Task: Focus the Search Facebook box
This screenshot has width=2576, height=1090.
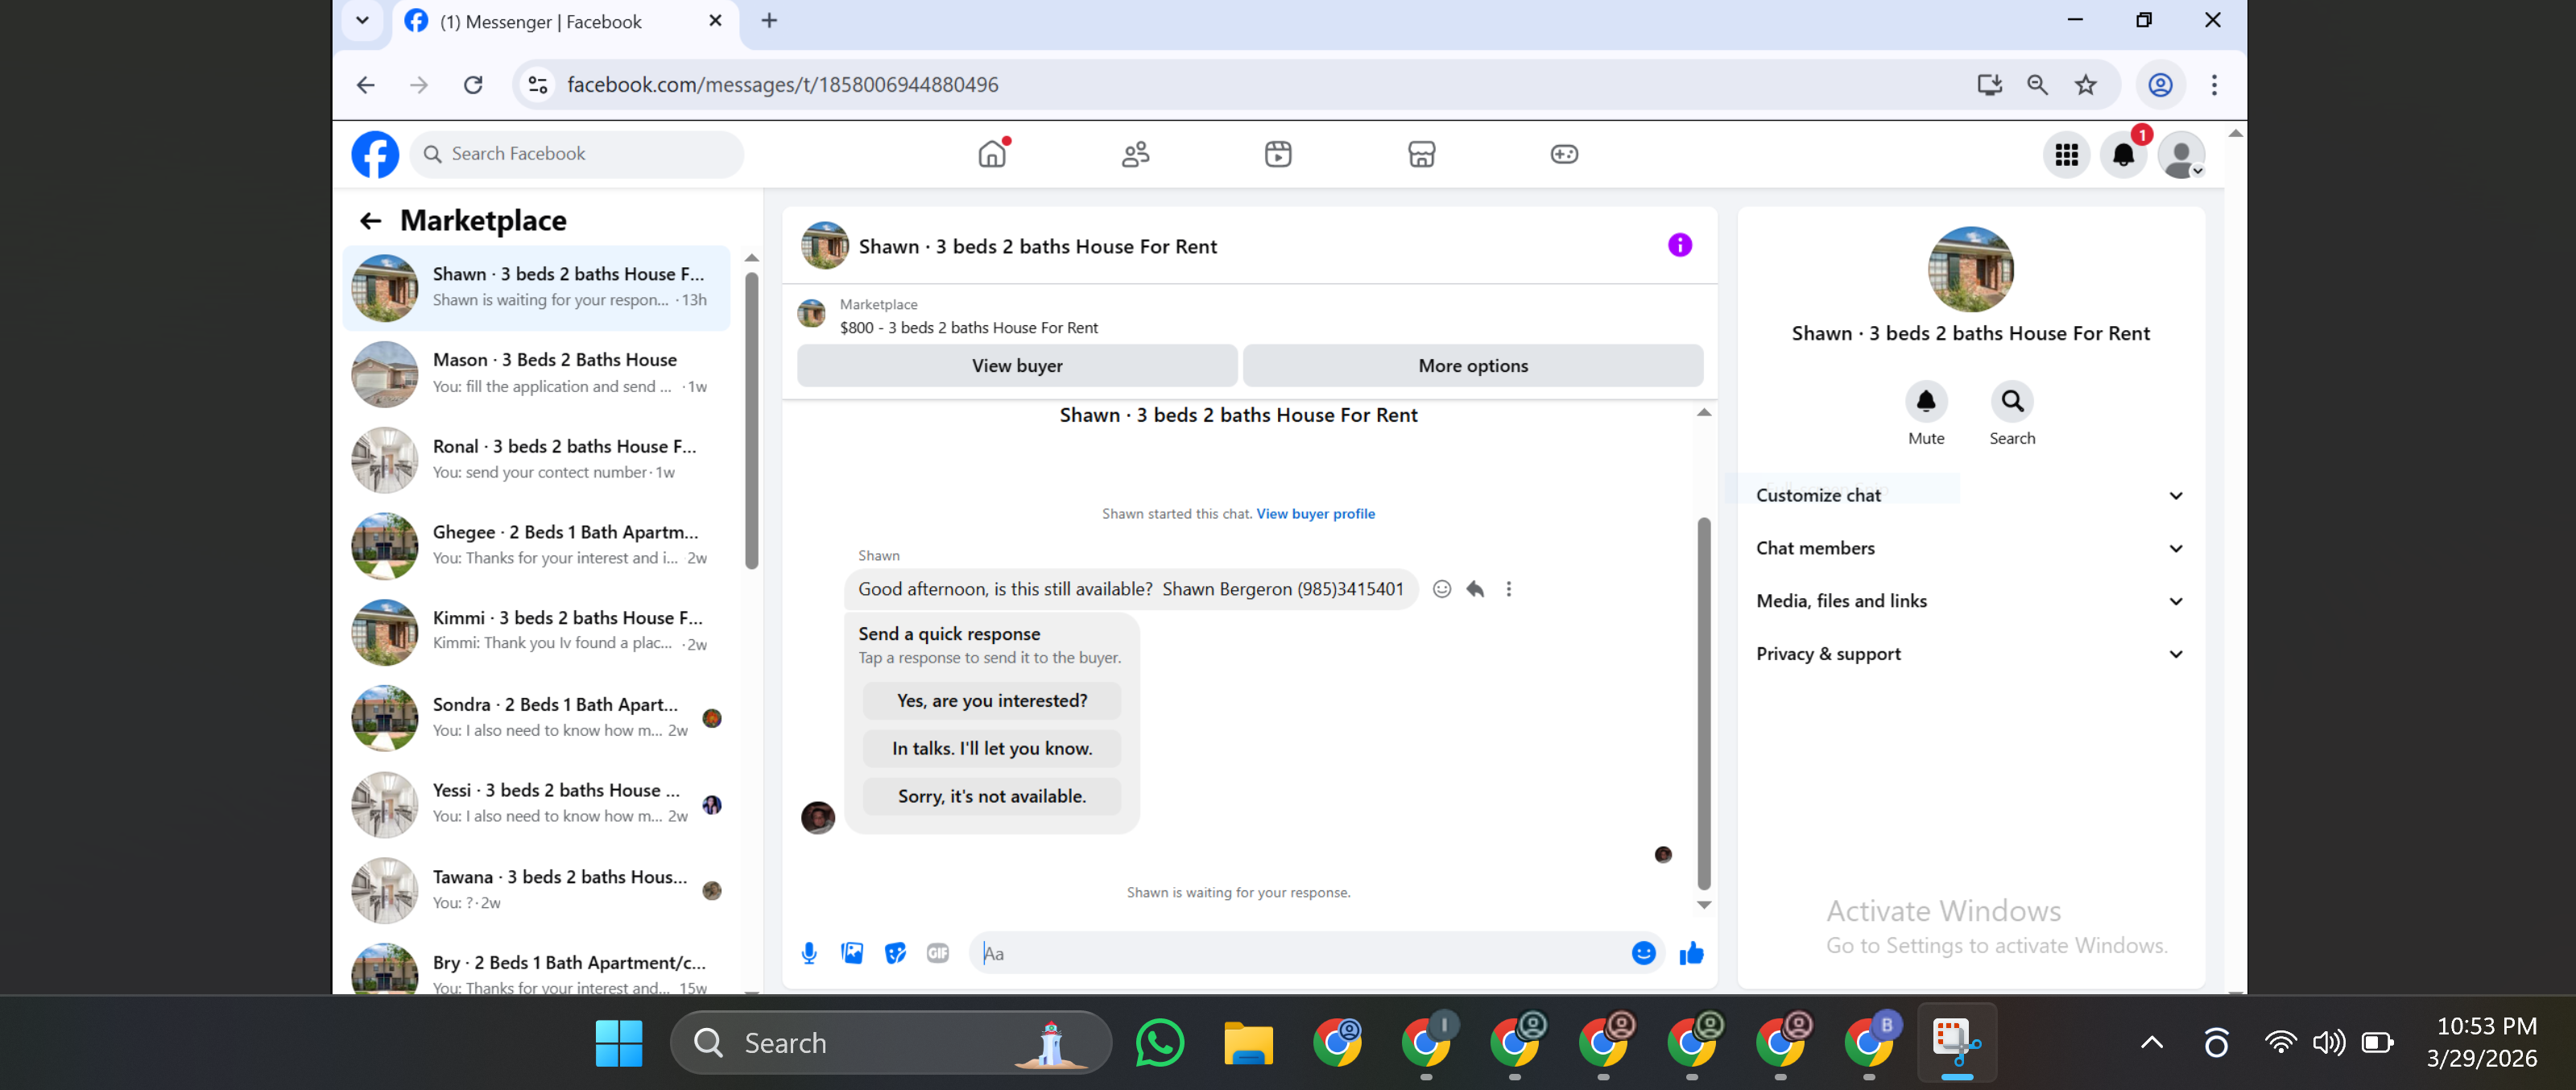Action: coord(577,154)
